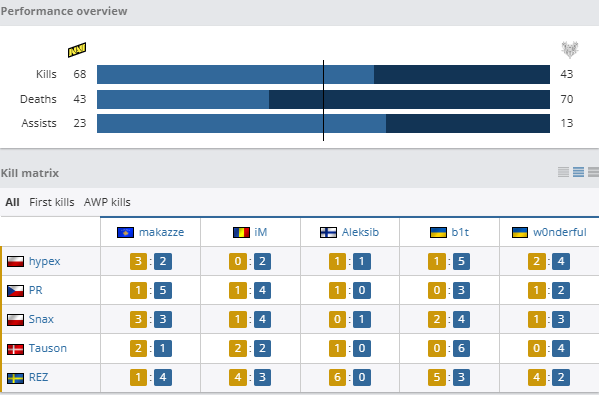
Task: Select the compact layout icon in Kill matrix
Action: [x=563, y=172]
